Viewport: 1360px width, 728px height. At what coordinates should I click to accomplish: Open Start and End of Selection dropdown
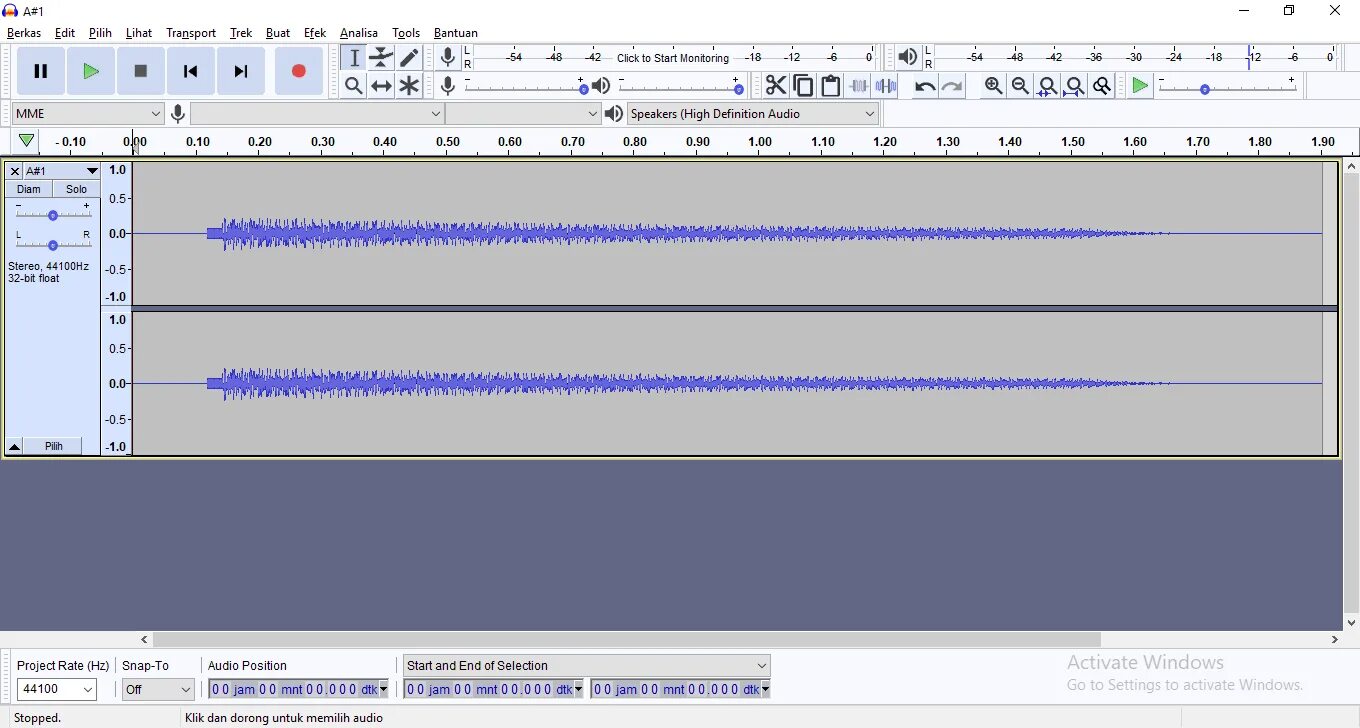(x=587, y=666)
